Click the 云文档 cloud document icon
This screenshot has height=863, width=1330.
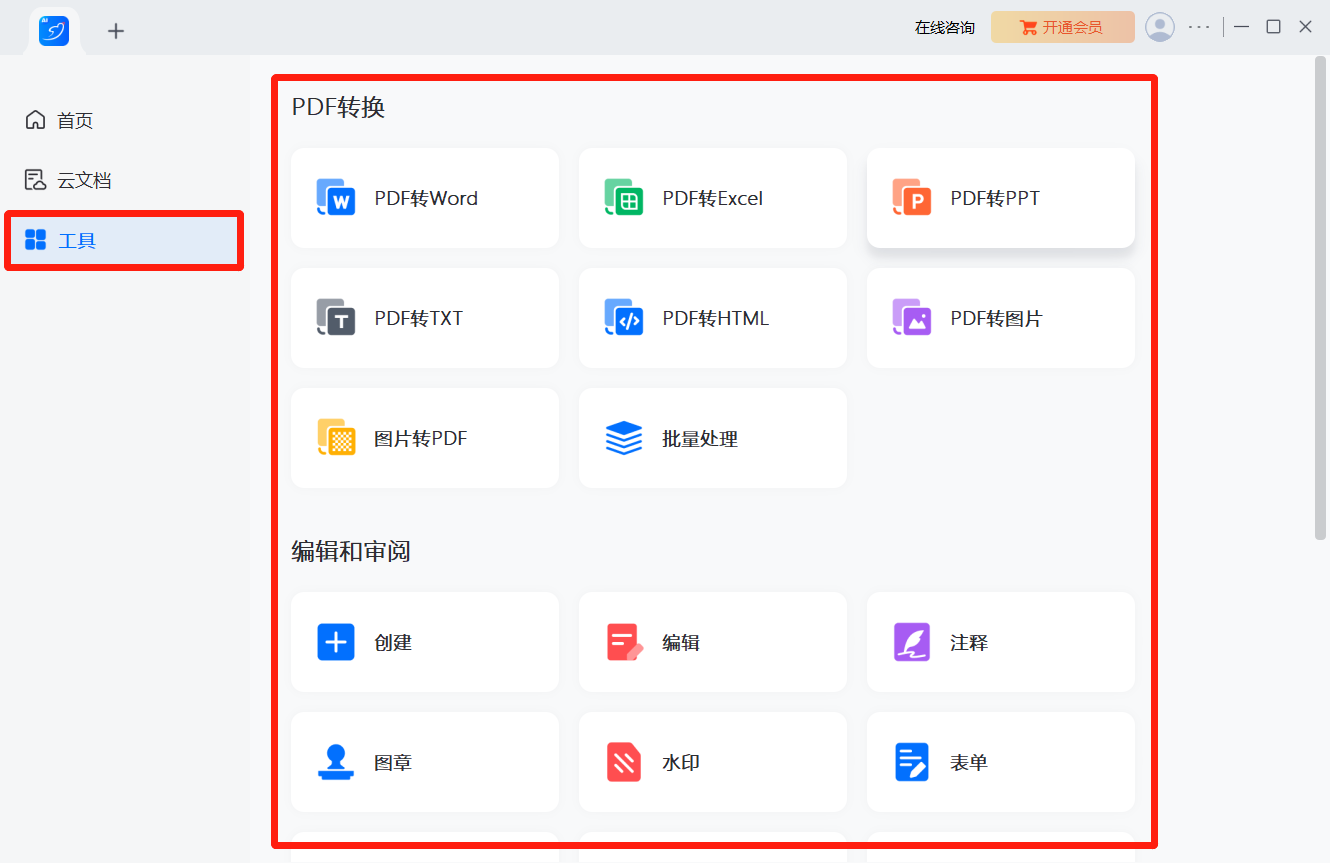[x=36, y=180]
